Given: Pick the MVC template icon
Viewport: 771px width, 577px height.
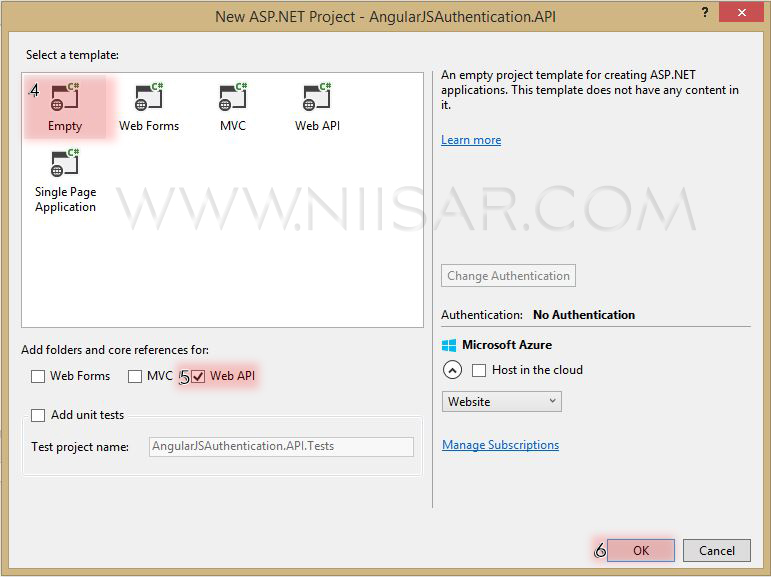Looking at the screenshot, I should click(x=233, y=97).
